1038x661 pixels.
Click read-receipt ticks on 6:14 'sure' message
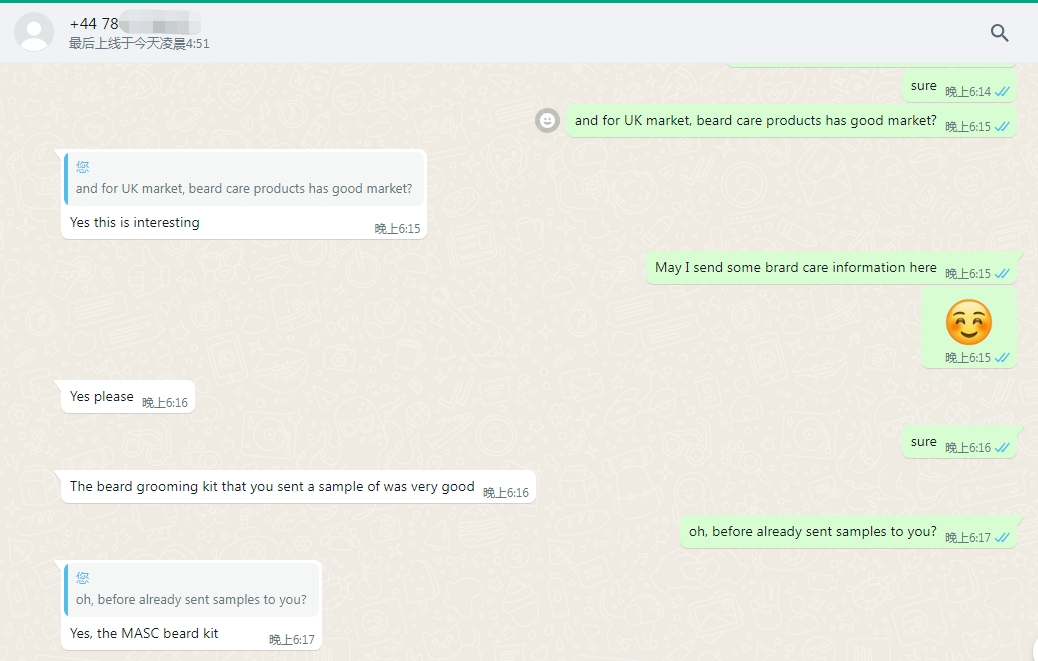coord(1002,92)
